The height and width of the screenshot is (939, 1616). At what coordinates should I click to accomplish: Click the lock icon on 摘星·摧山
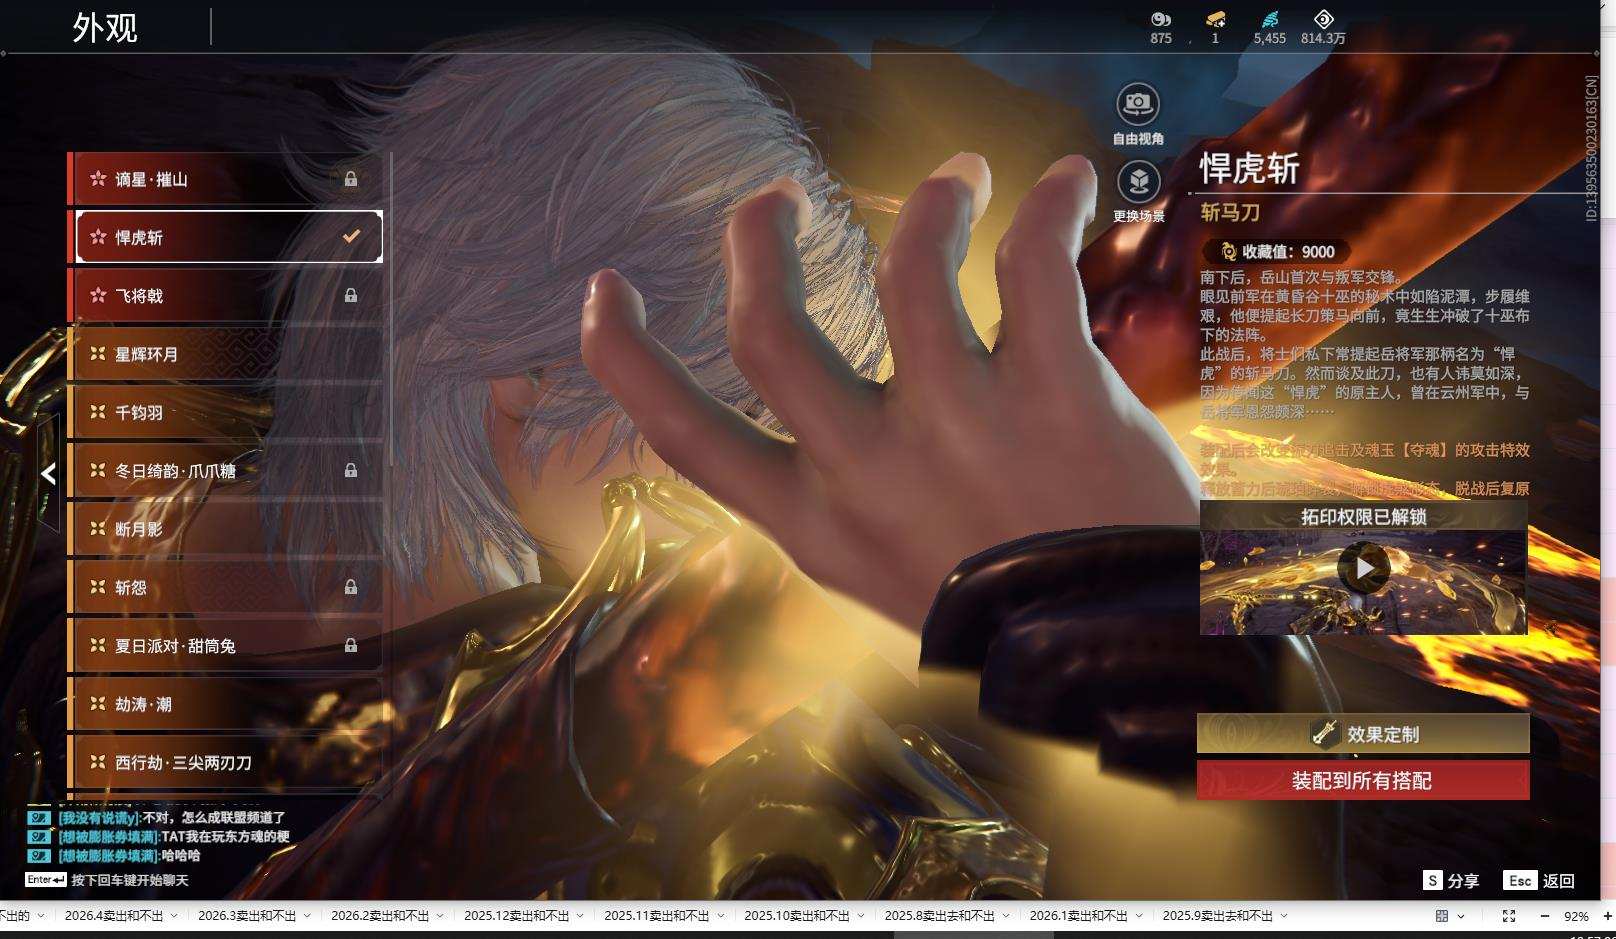pyautogui.click(x=351, y=179)
